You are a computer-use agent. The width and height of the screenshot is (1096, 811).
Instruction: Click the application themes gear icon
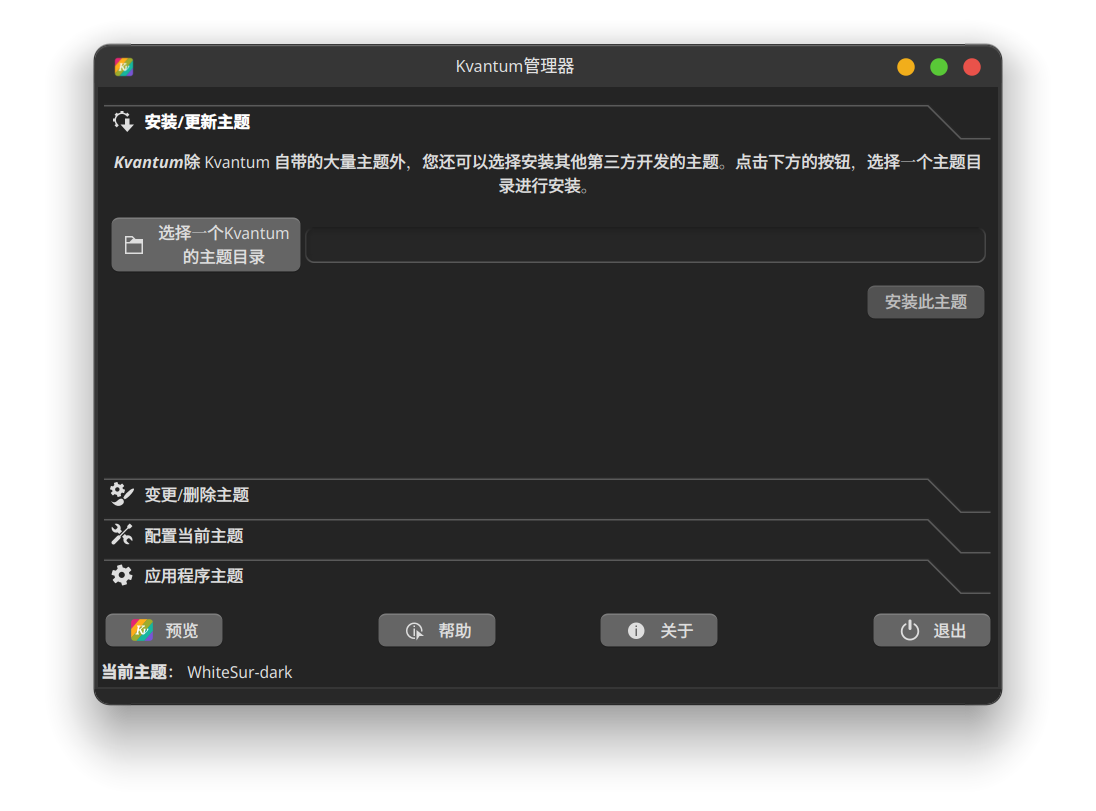click(122, 575)
